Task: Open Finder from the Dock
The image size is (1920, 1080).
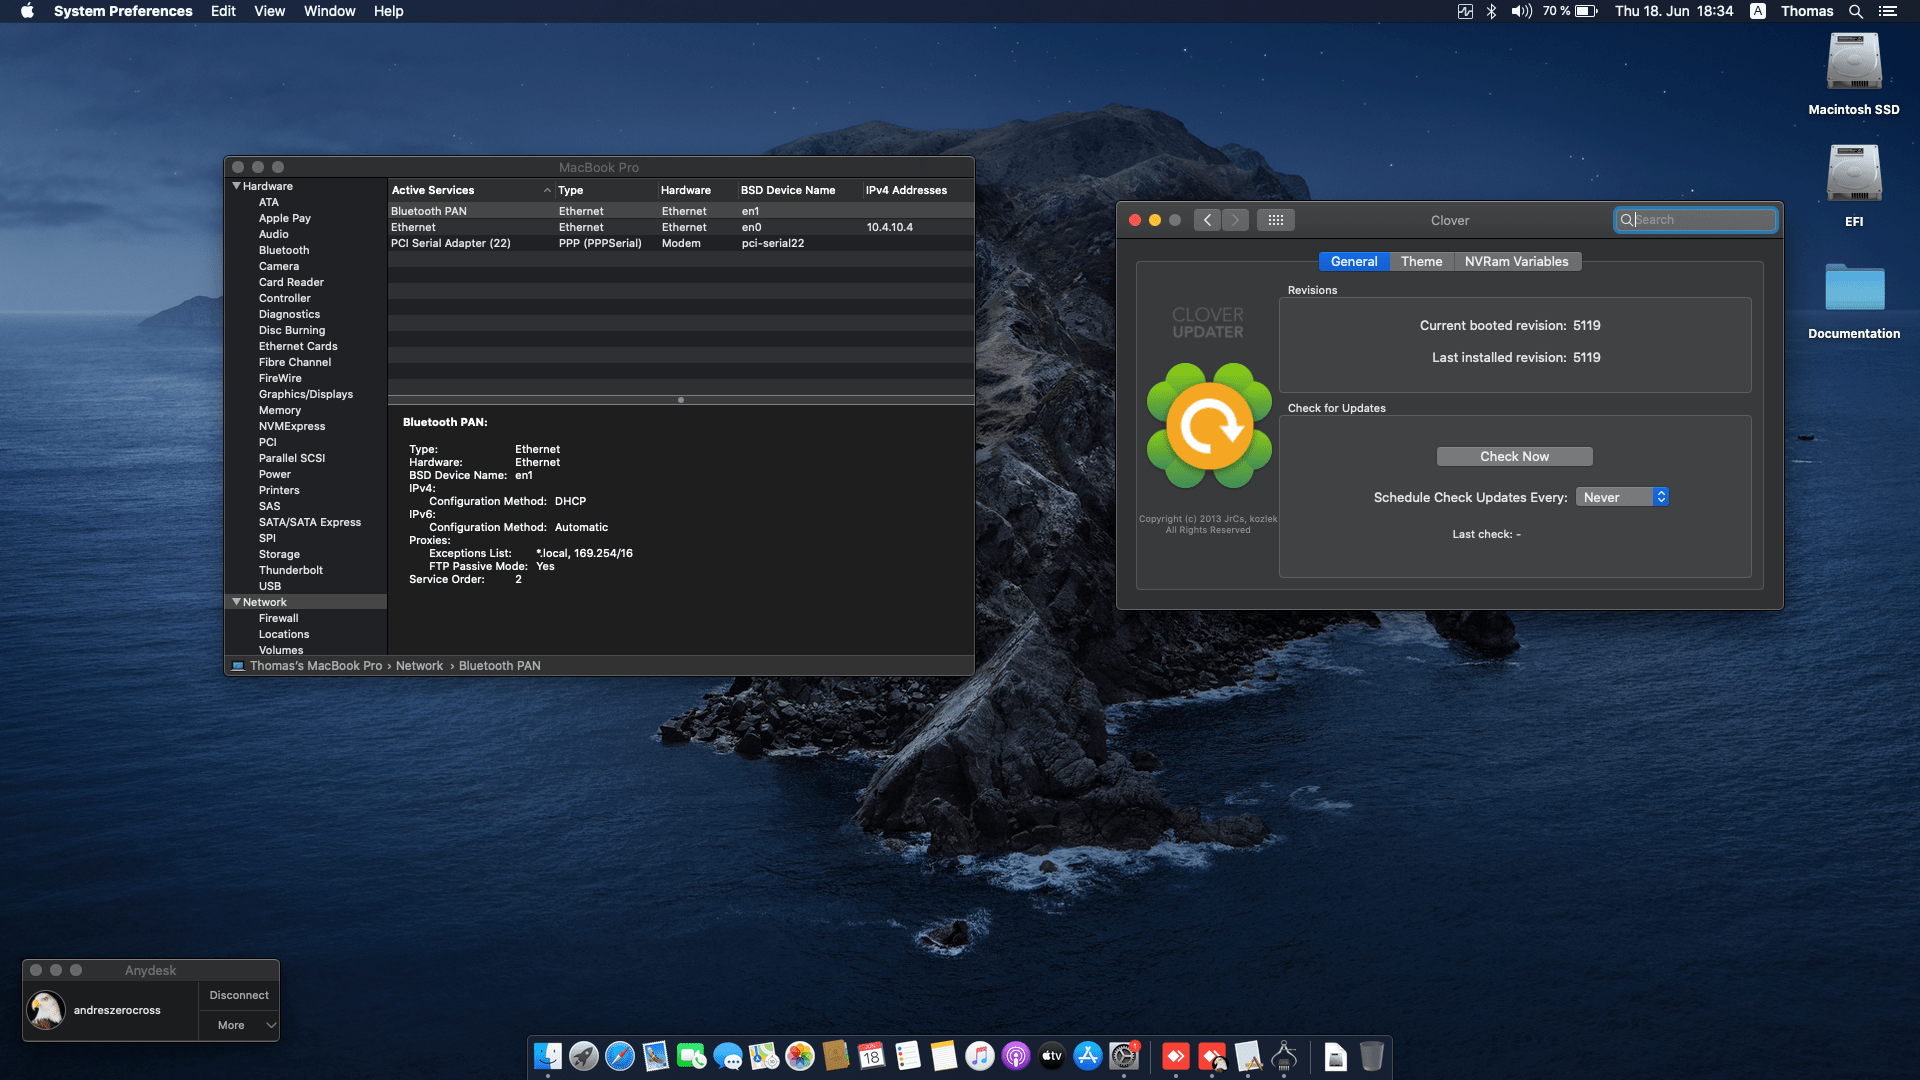Action: (548, 1056)
